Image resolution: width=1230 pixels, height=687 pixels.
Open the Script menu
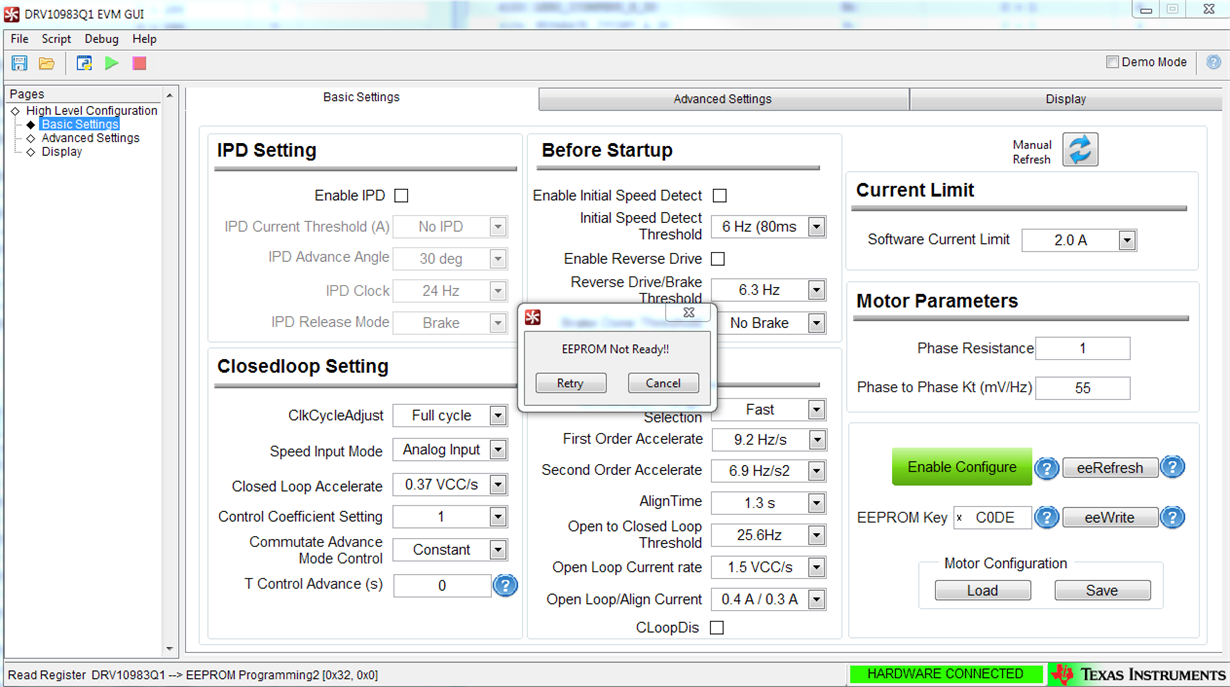tap(56, 39)
